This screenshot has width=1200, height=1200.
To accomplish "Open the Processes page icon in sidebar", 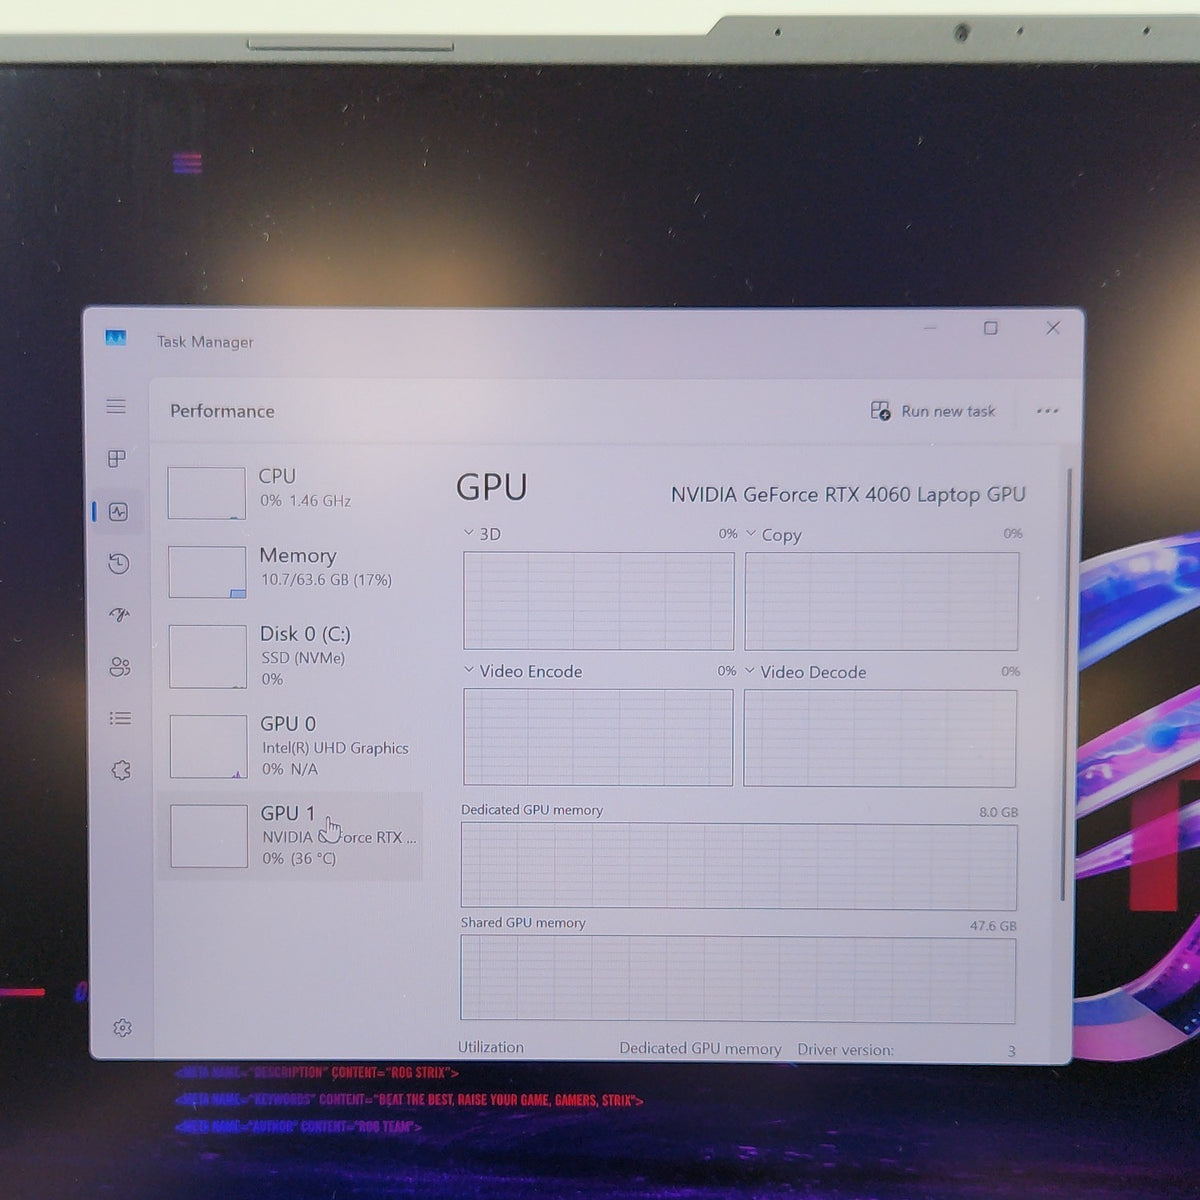I will [x=117, y=458].
